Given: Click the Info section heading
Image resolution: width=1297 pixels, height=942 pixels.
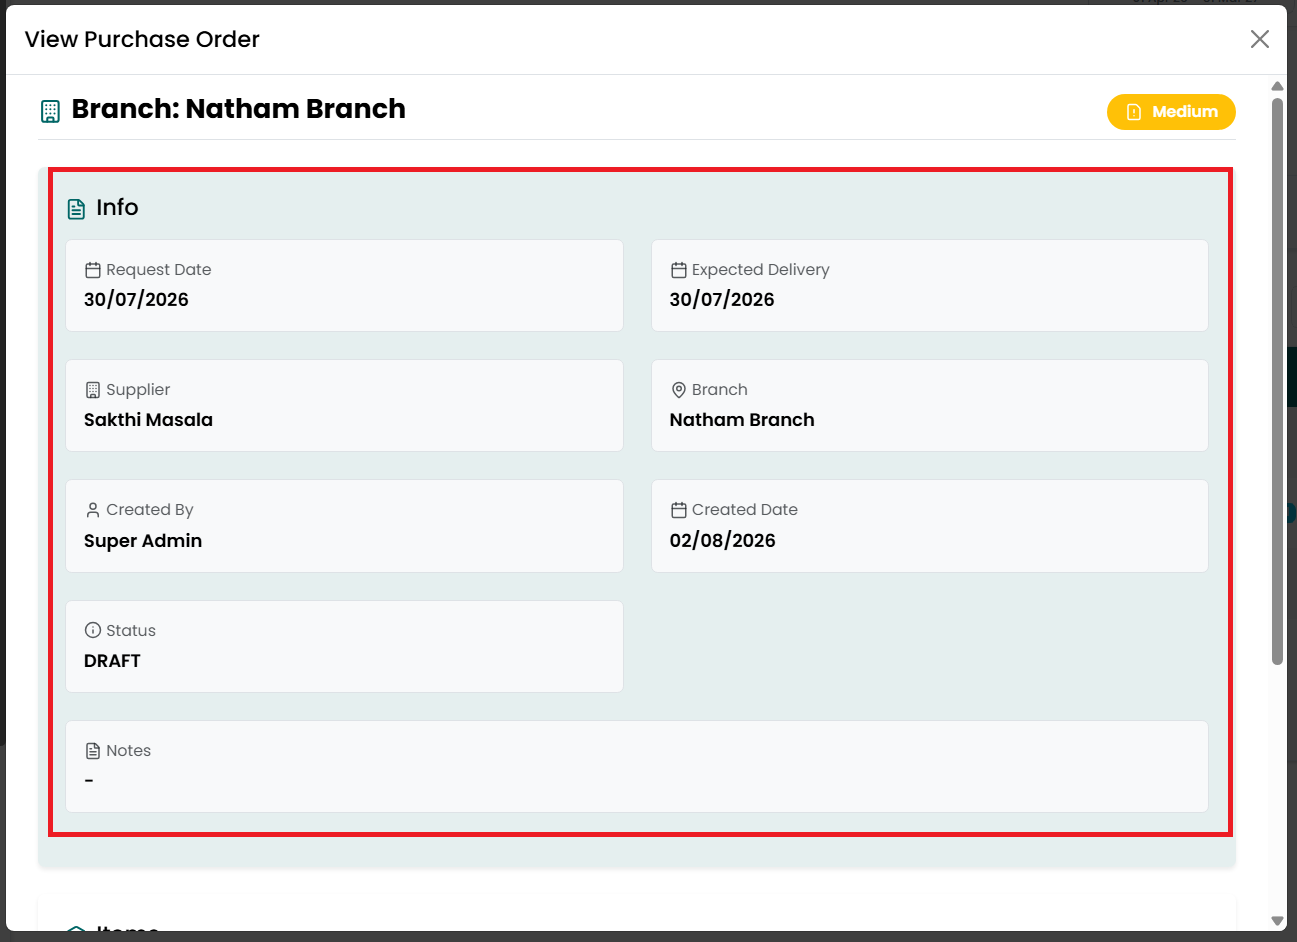Looking at the screenshot, I should 117,207.
